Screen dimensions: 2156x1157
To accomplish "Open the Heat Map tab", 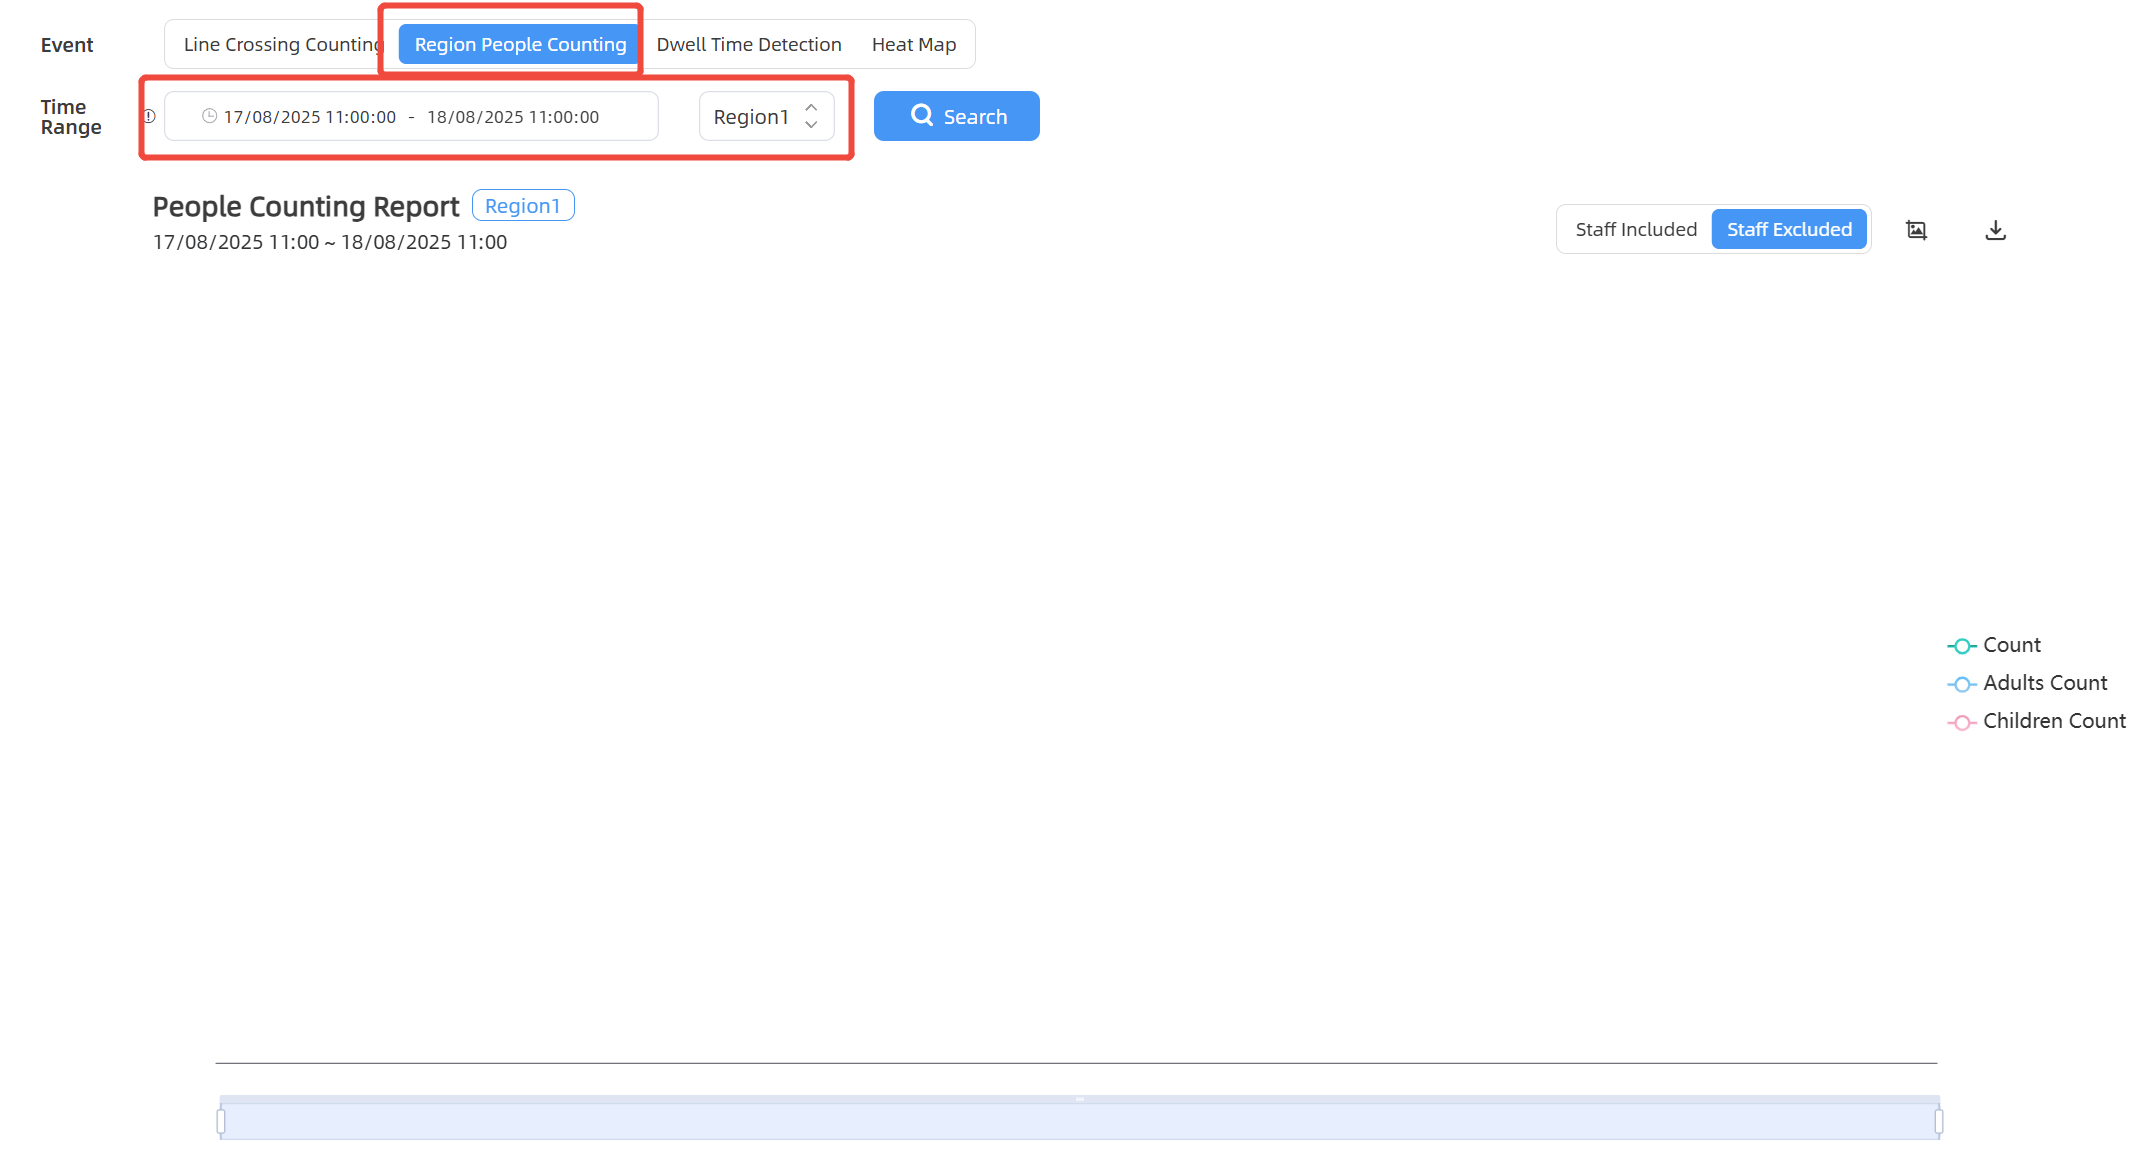I will tap(913, 44).
